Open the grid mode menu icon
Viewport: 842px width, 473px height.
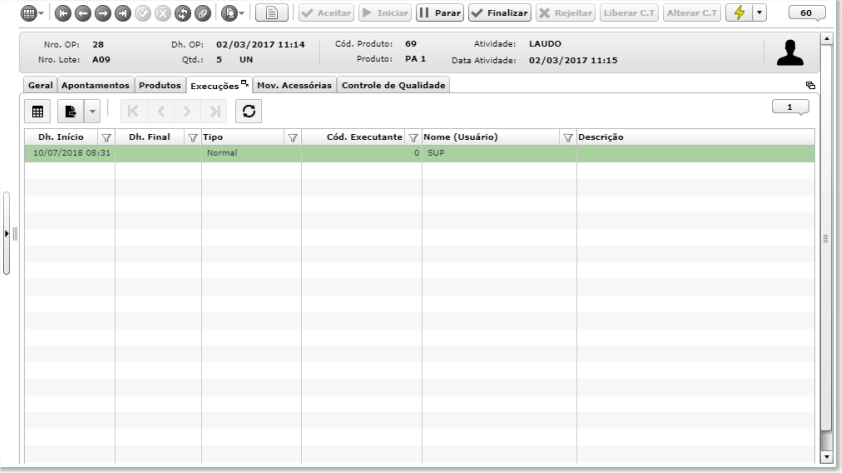coord(31,13)
